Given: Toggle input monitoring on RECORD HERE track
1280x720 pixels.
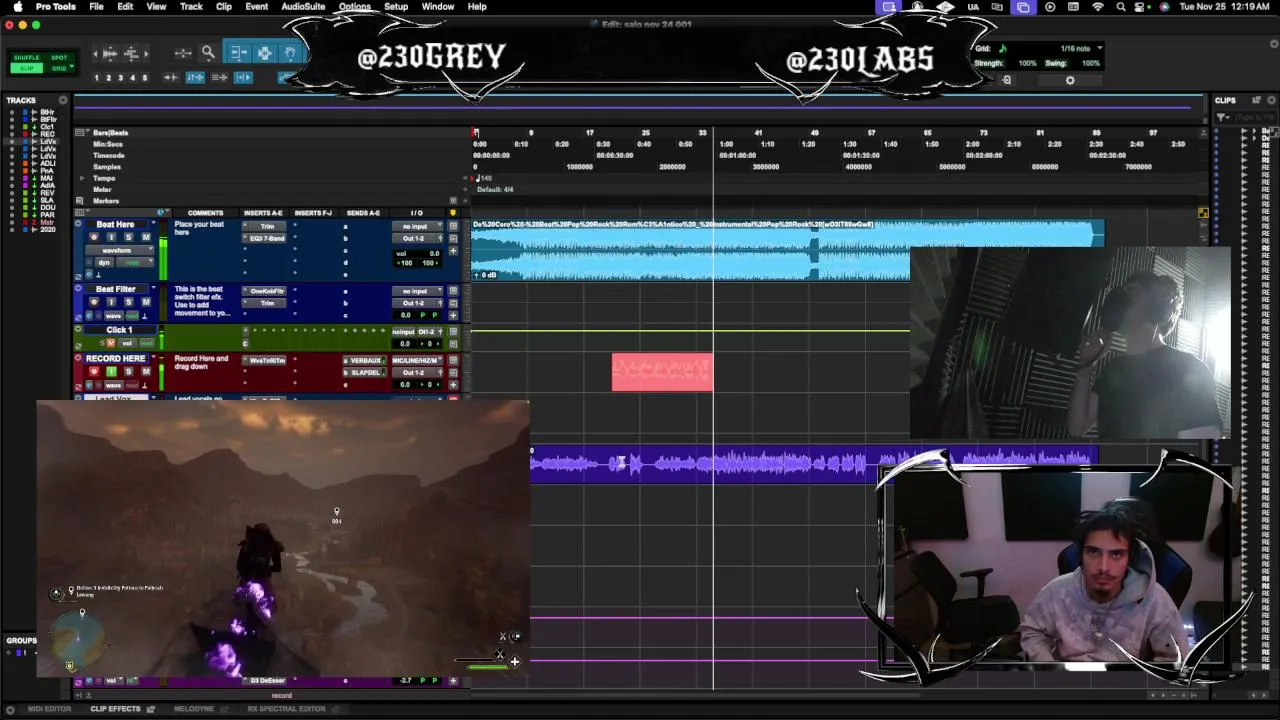Looking at the screenshot, I should coord(111,371).
